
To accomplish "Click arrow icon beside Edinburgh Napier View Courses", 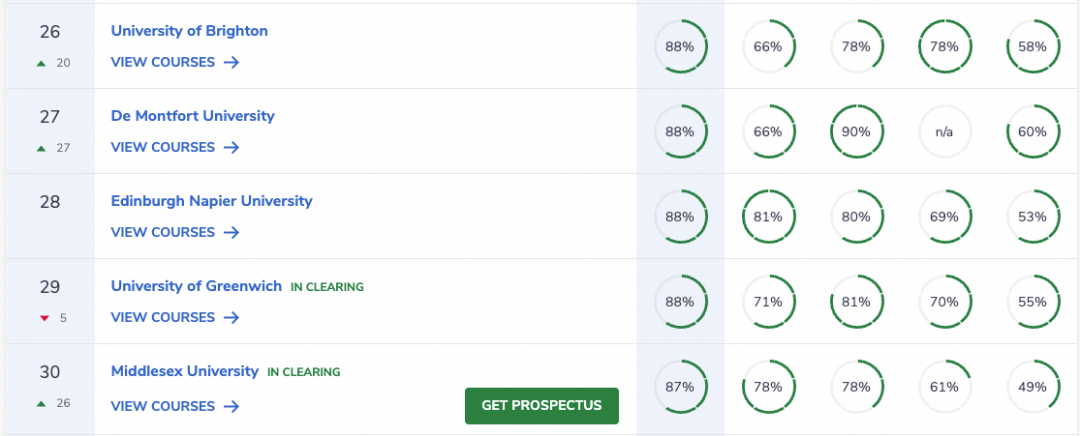I will click(231, 232).
